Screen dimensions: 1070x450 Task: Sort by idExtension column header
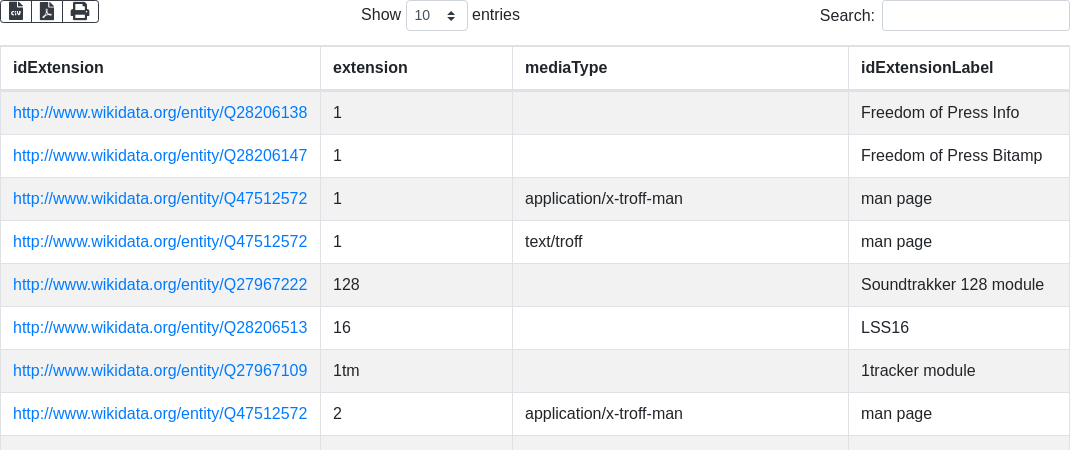click(58, 68)
